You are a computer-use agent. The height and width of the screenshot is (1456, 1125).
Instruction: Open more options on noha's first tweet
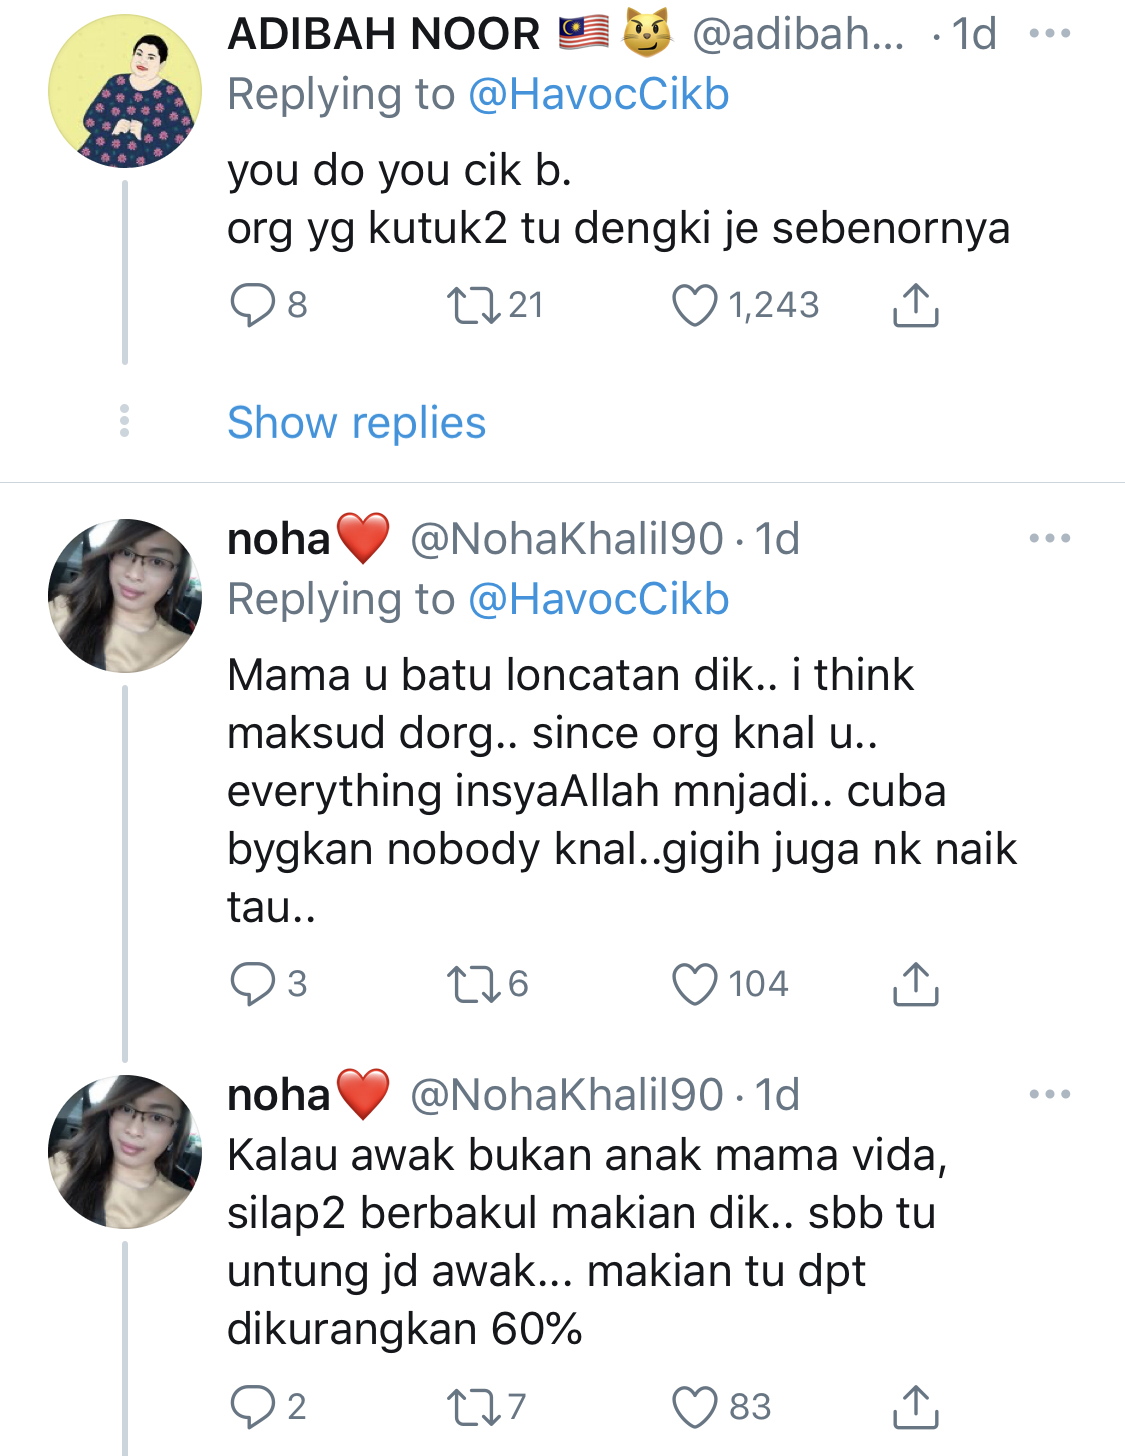(1050, 539)
